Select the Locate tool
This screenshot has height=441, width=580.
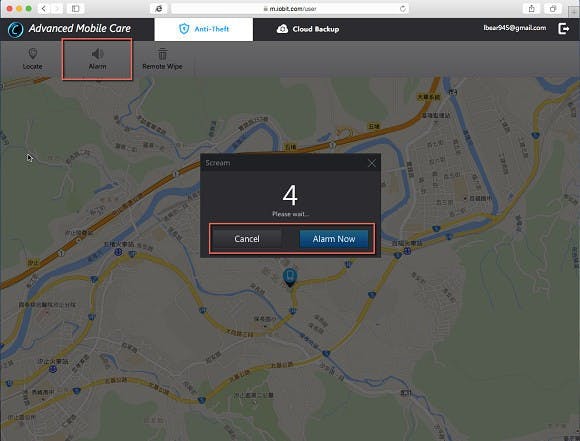[x=33, y=59]
